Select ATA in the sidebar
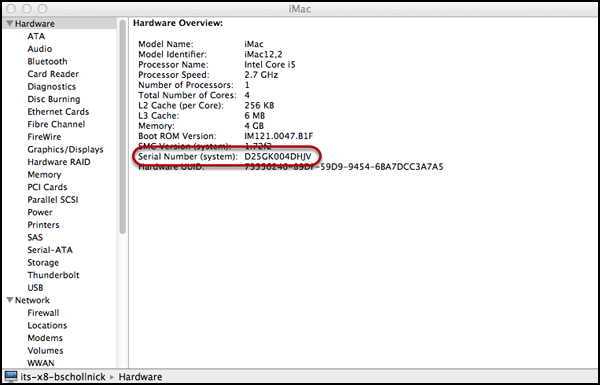The width and height of the screenshot is (600, 385). point(36,36)
